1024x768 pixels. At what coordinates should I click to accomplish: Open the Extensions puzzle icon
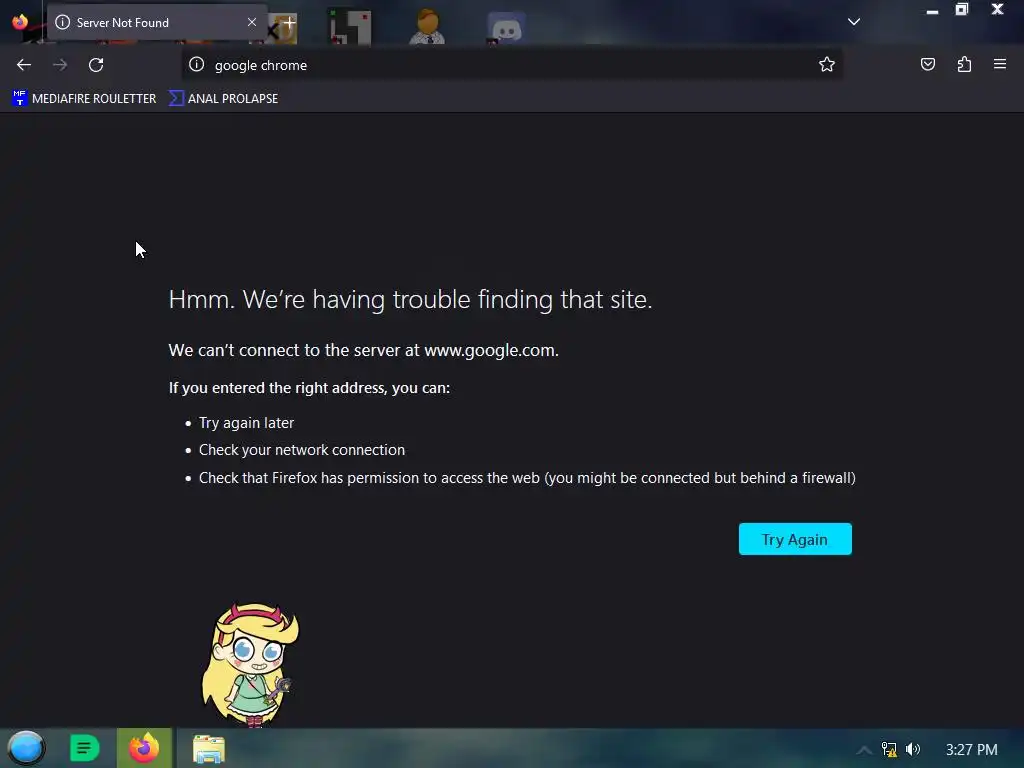[x=964, y=64]
